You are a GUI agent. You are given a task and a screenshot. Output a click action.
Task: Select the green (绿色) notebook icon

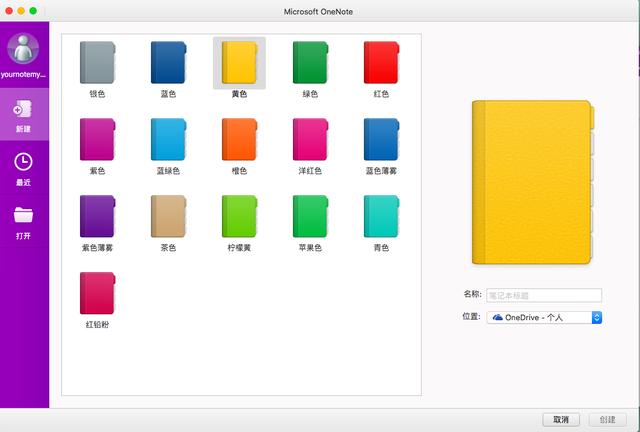(x=310, y=62)
